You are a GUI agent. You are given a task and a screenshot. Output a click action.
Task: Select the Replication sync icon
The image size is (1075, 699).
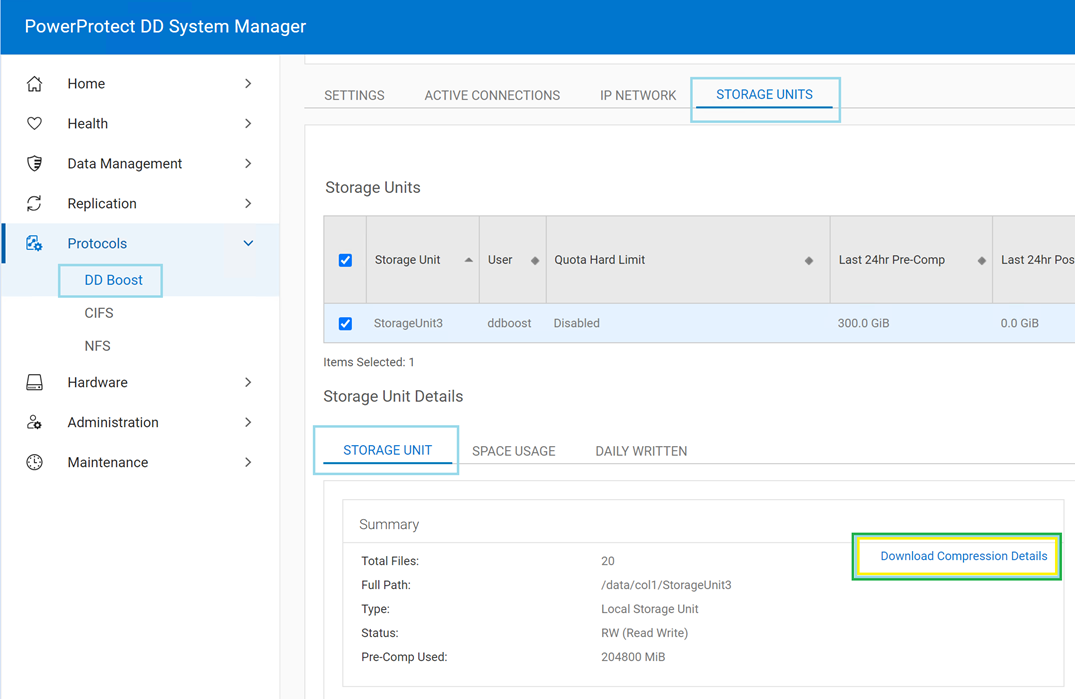pyautogui.click(x=35, y=202)
